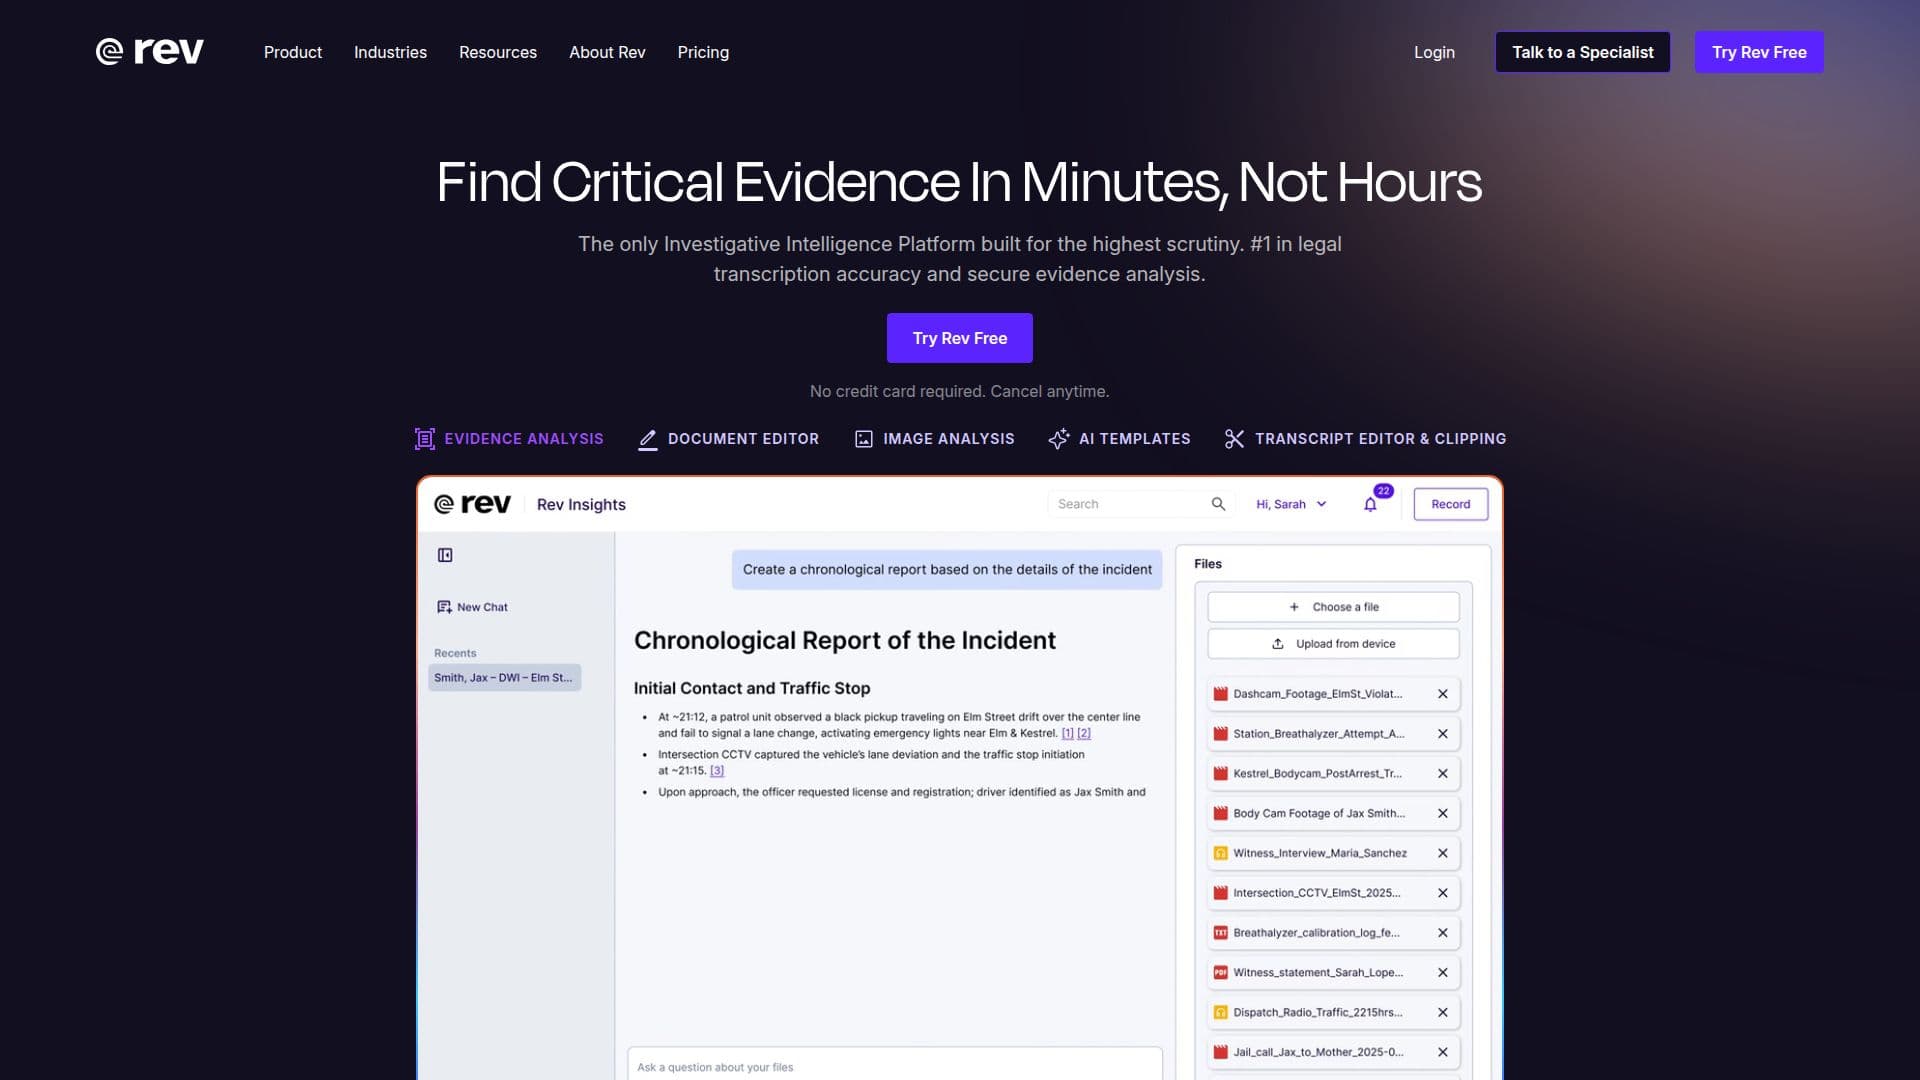Remove Breathalyzer_calibration_log file
The width and height of the screenshot is (1920, 1080).
click(1443, 933)
